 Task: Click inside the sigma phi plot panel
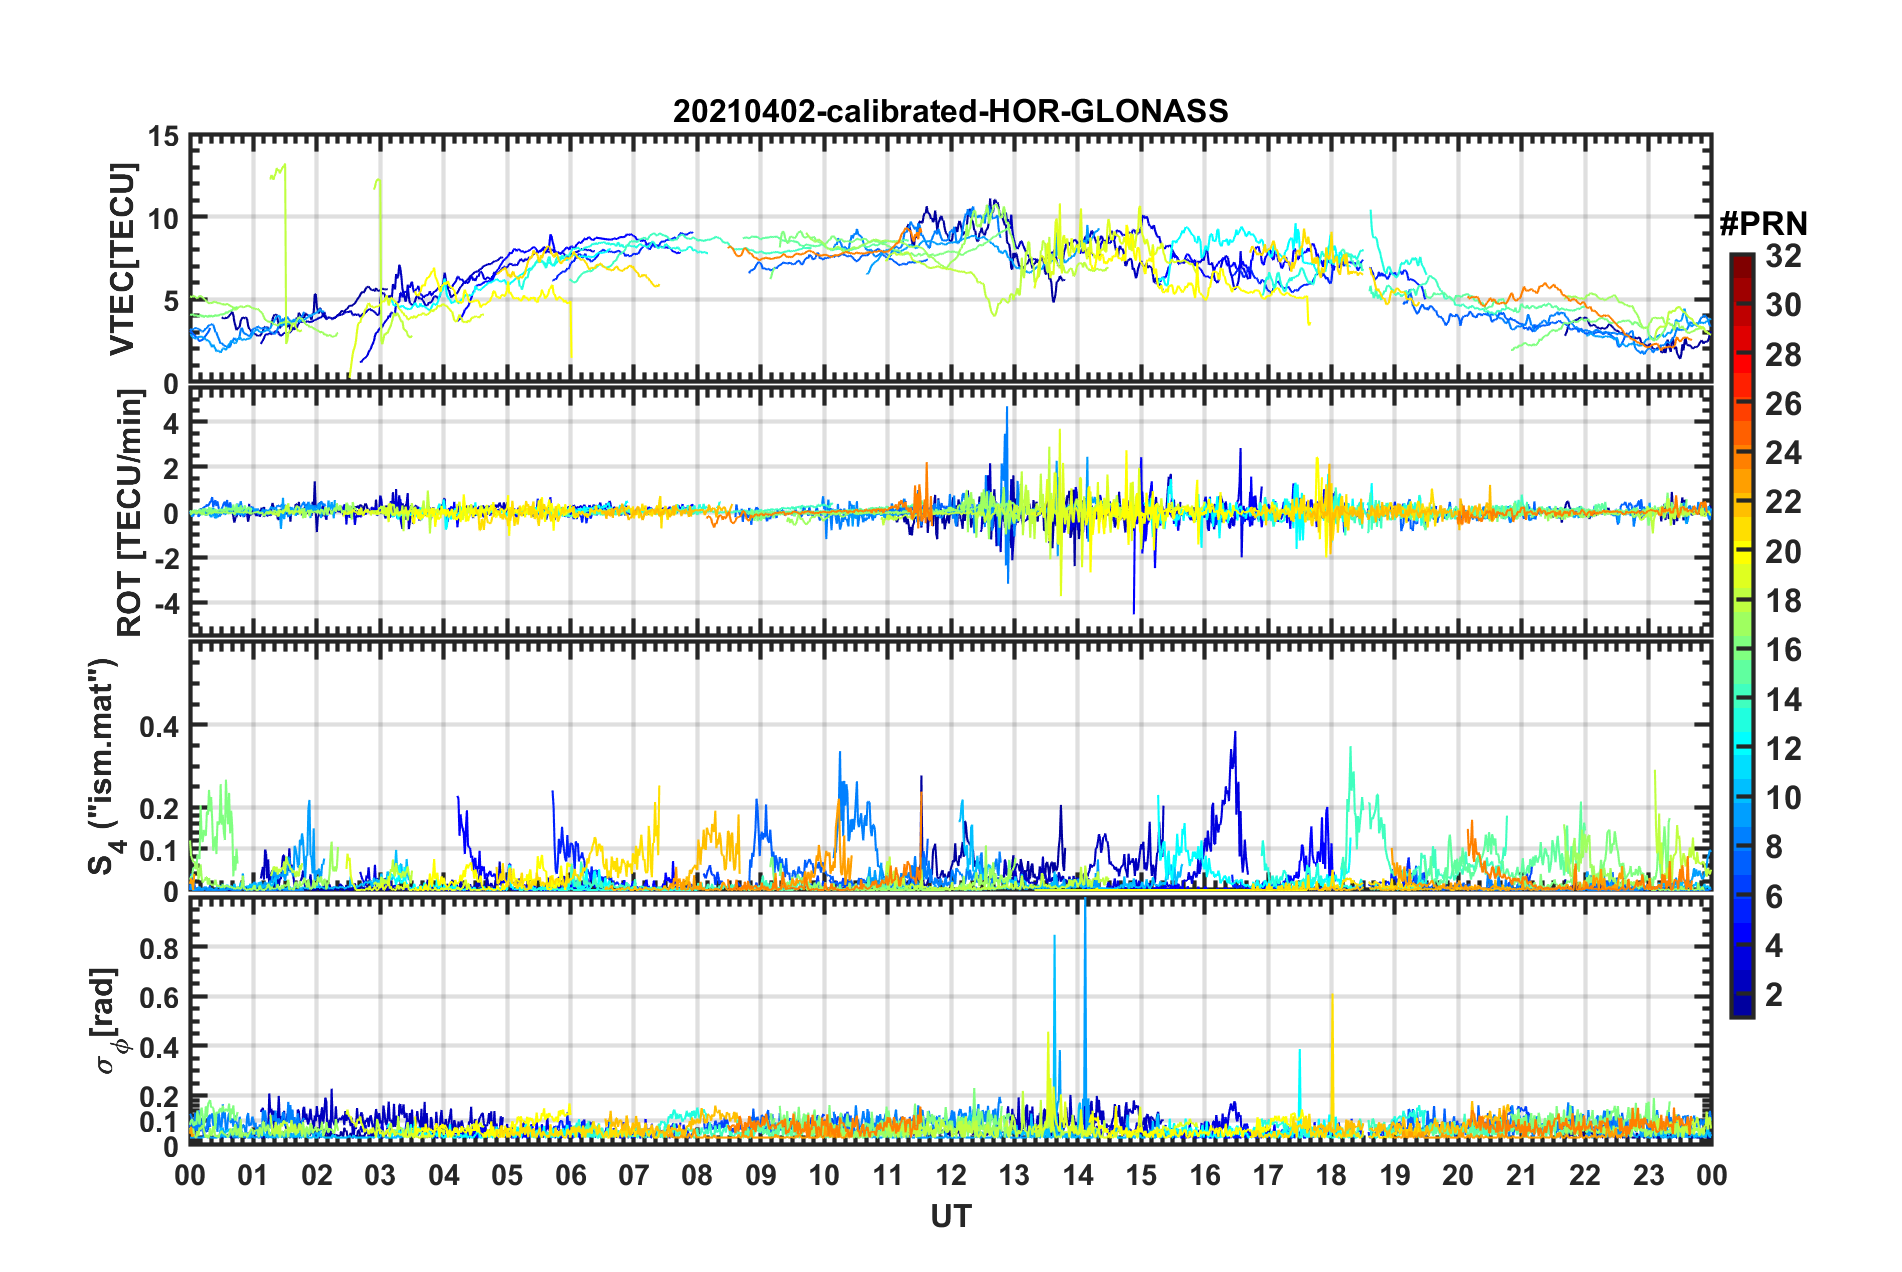pyautogui.click(x=950, y=1021)
